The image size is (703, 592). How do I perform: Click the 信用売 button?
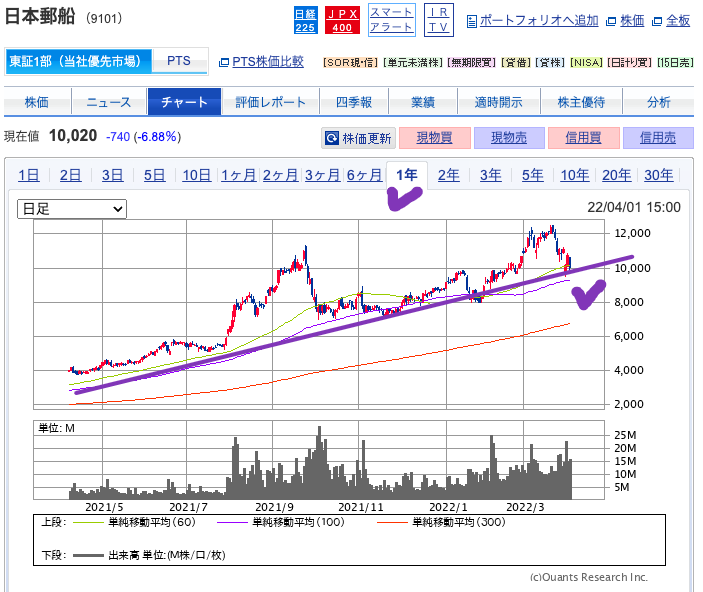[658, 138]
